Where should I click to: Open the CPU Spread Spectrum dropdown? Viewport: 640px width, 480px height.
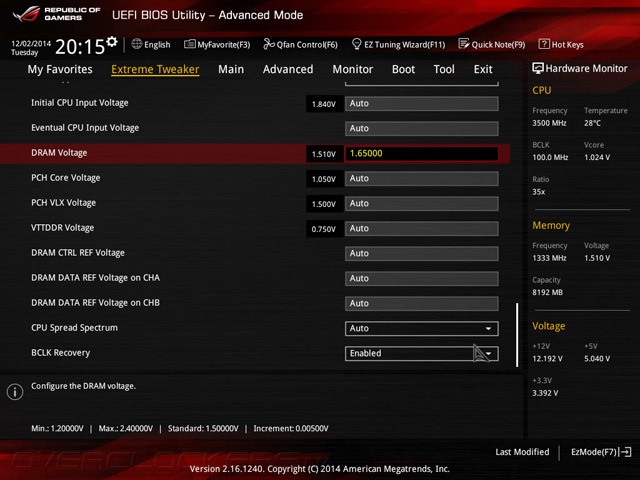421,329
